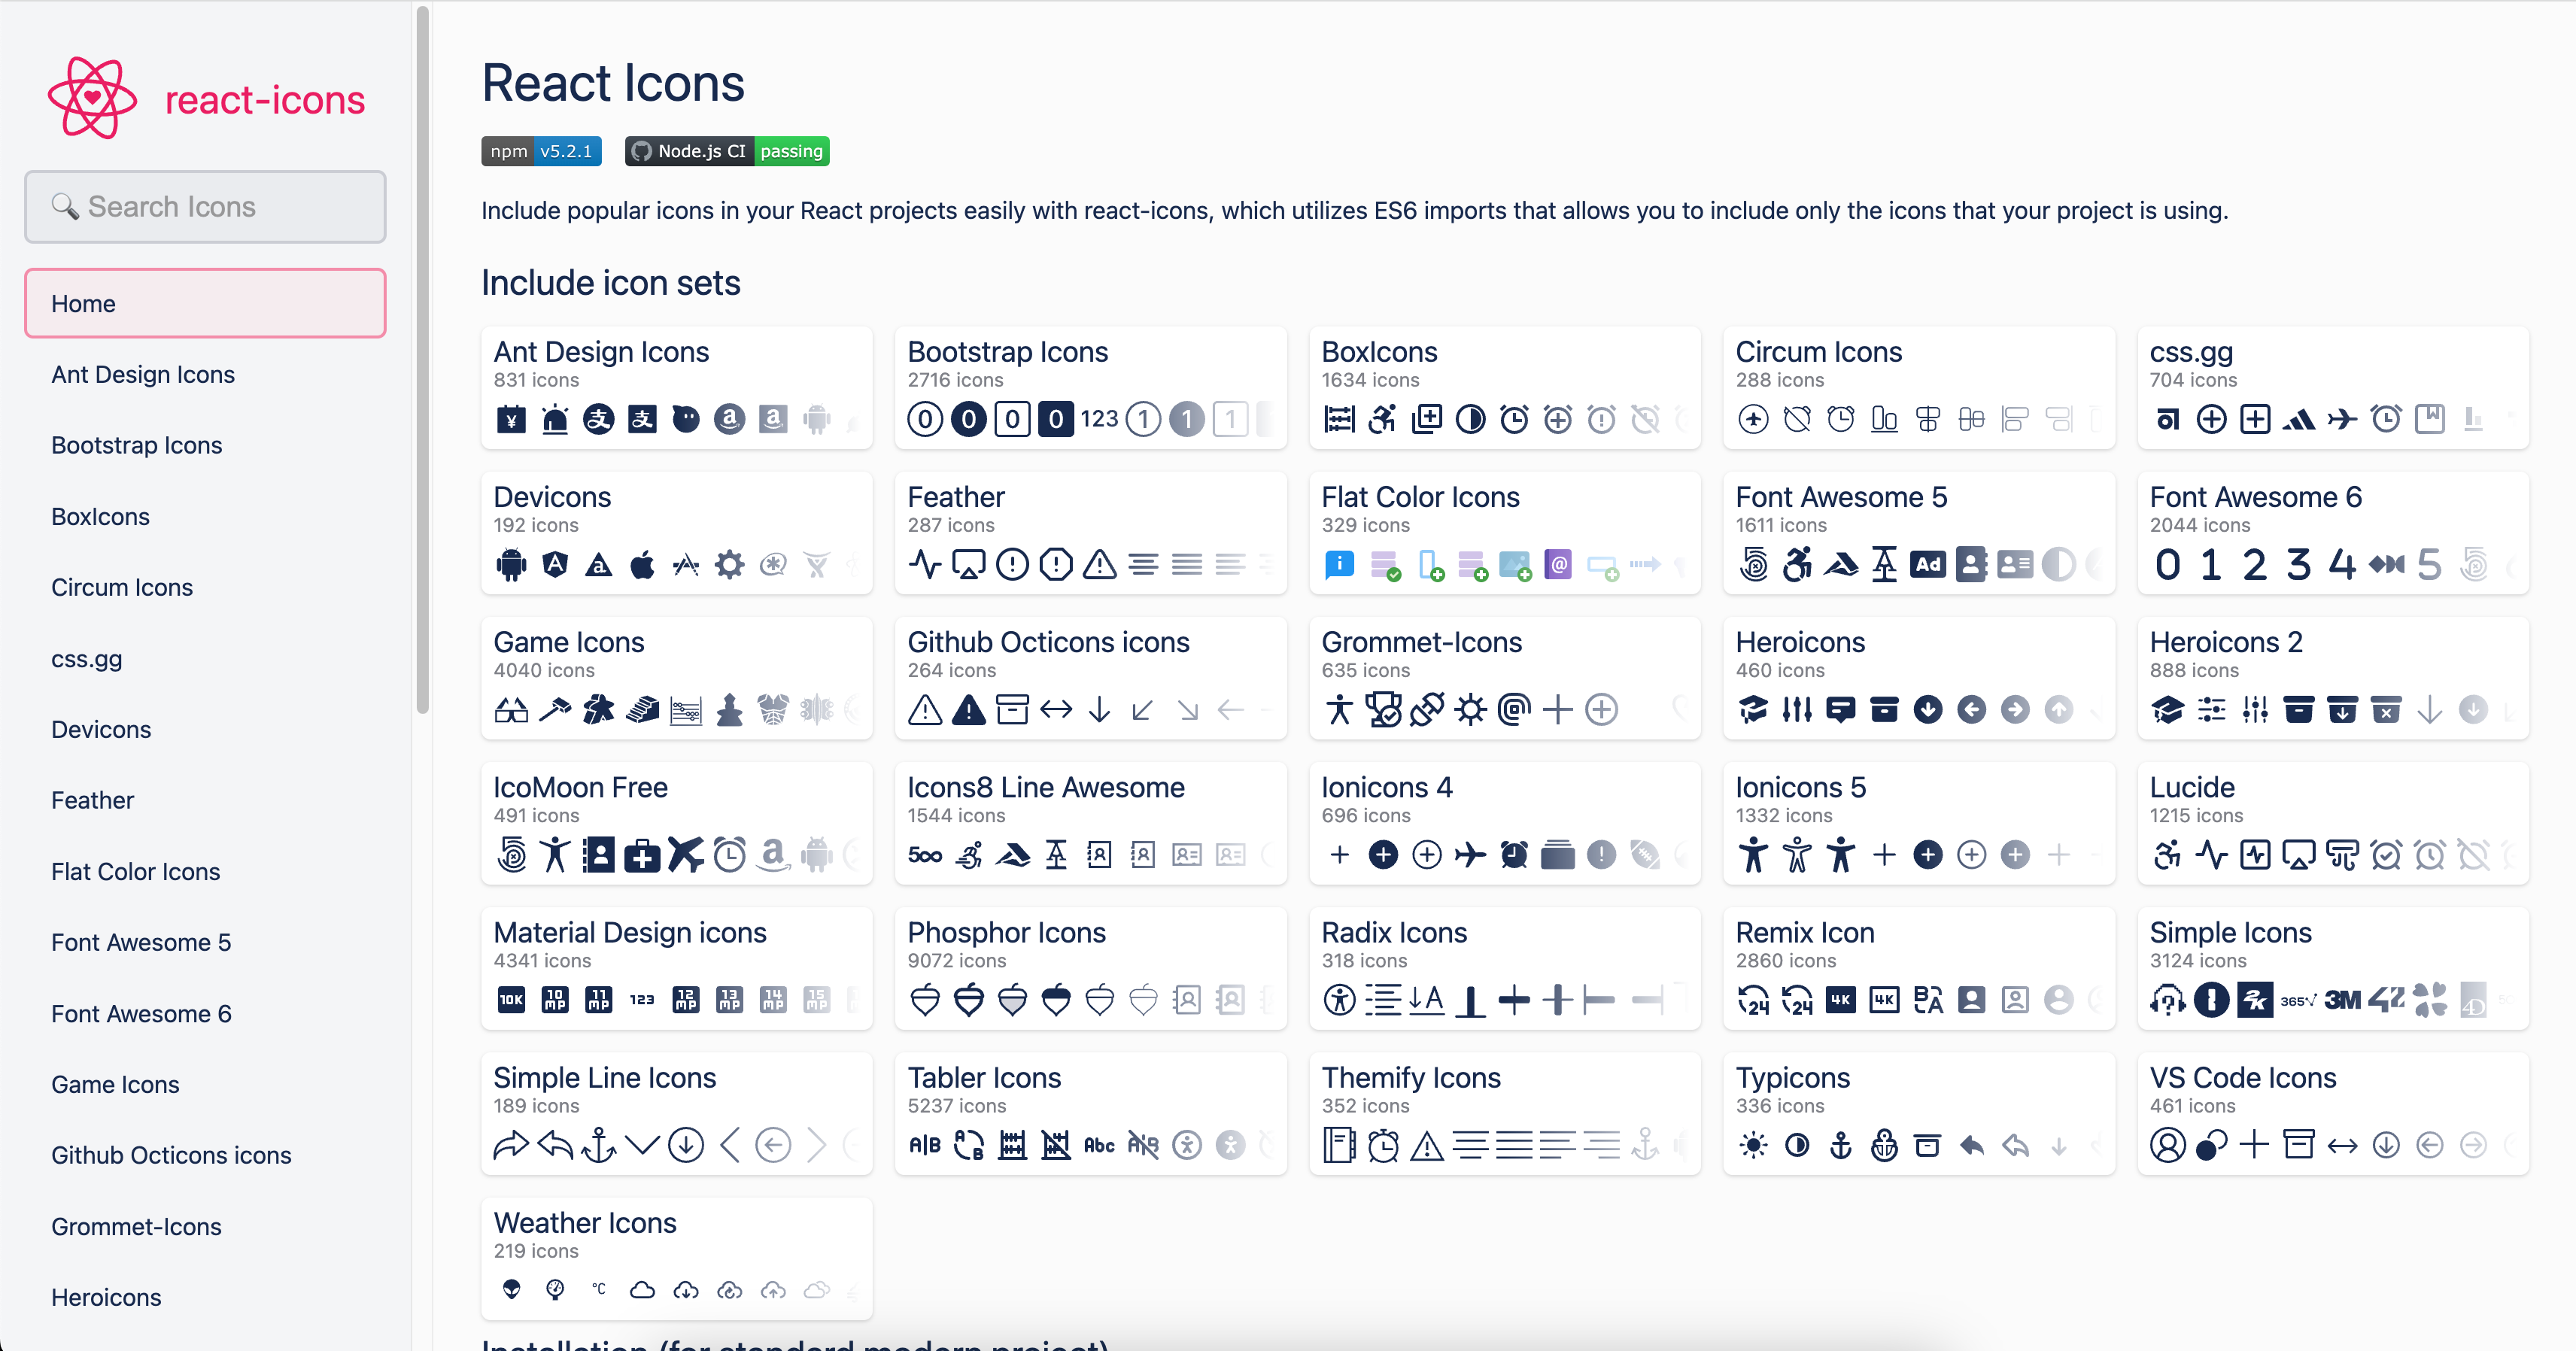The width and height of the screenshot is (2576, 1351).
Task: Click the react-icons atom logo
Action: (x=92, y=98)
